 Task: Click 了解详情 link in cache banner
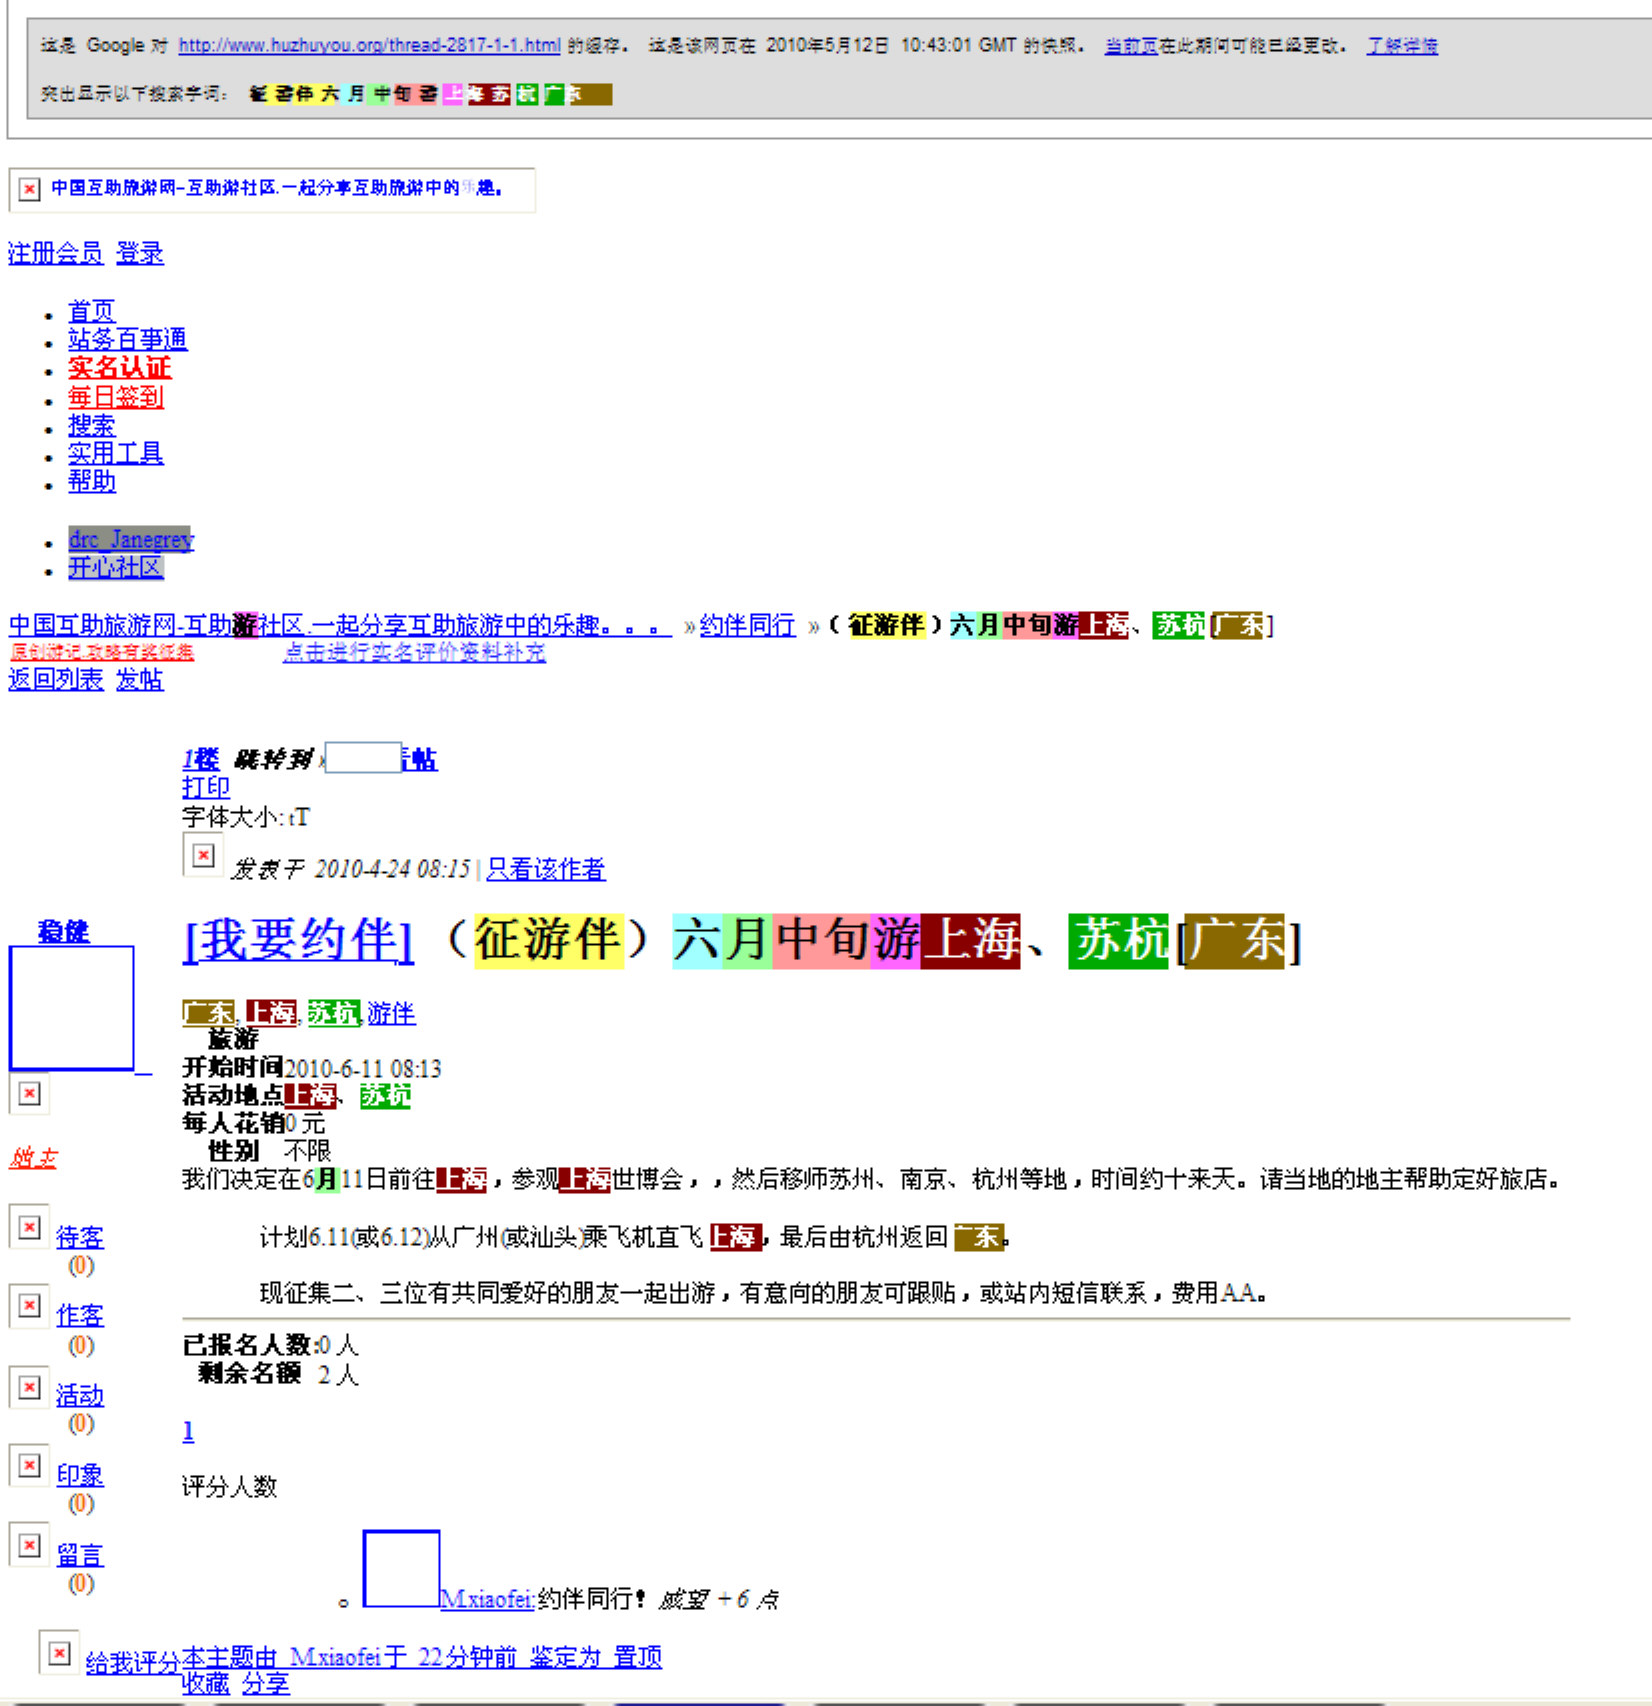pyautogui.click(x=1402, y=45)
